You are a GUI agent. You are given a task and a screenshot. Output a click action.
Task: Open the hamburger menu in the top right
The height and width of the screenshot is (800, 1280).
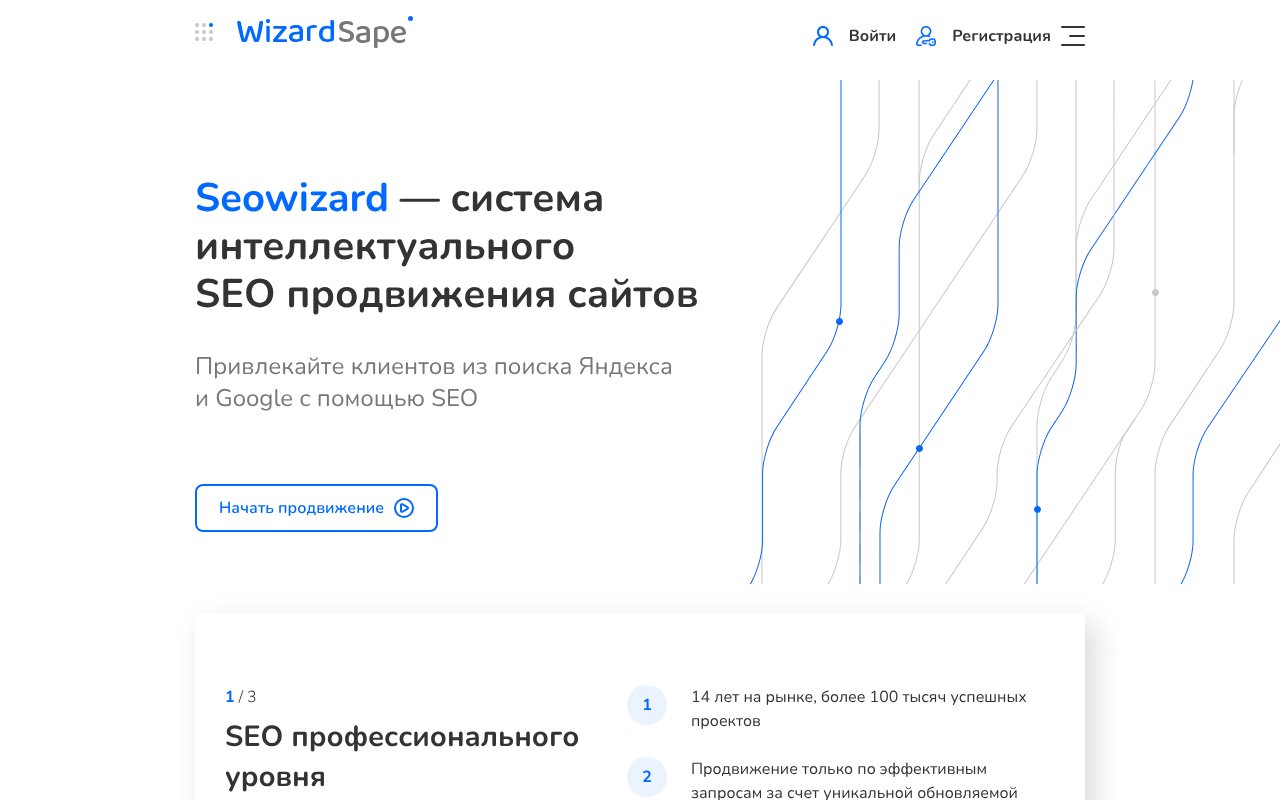[x=1072, y=36]
